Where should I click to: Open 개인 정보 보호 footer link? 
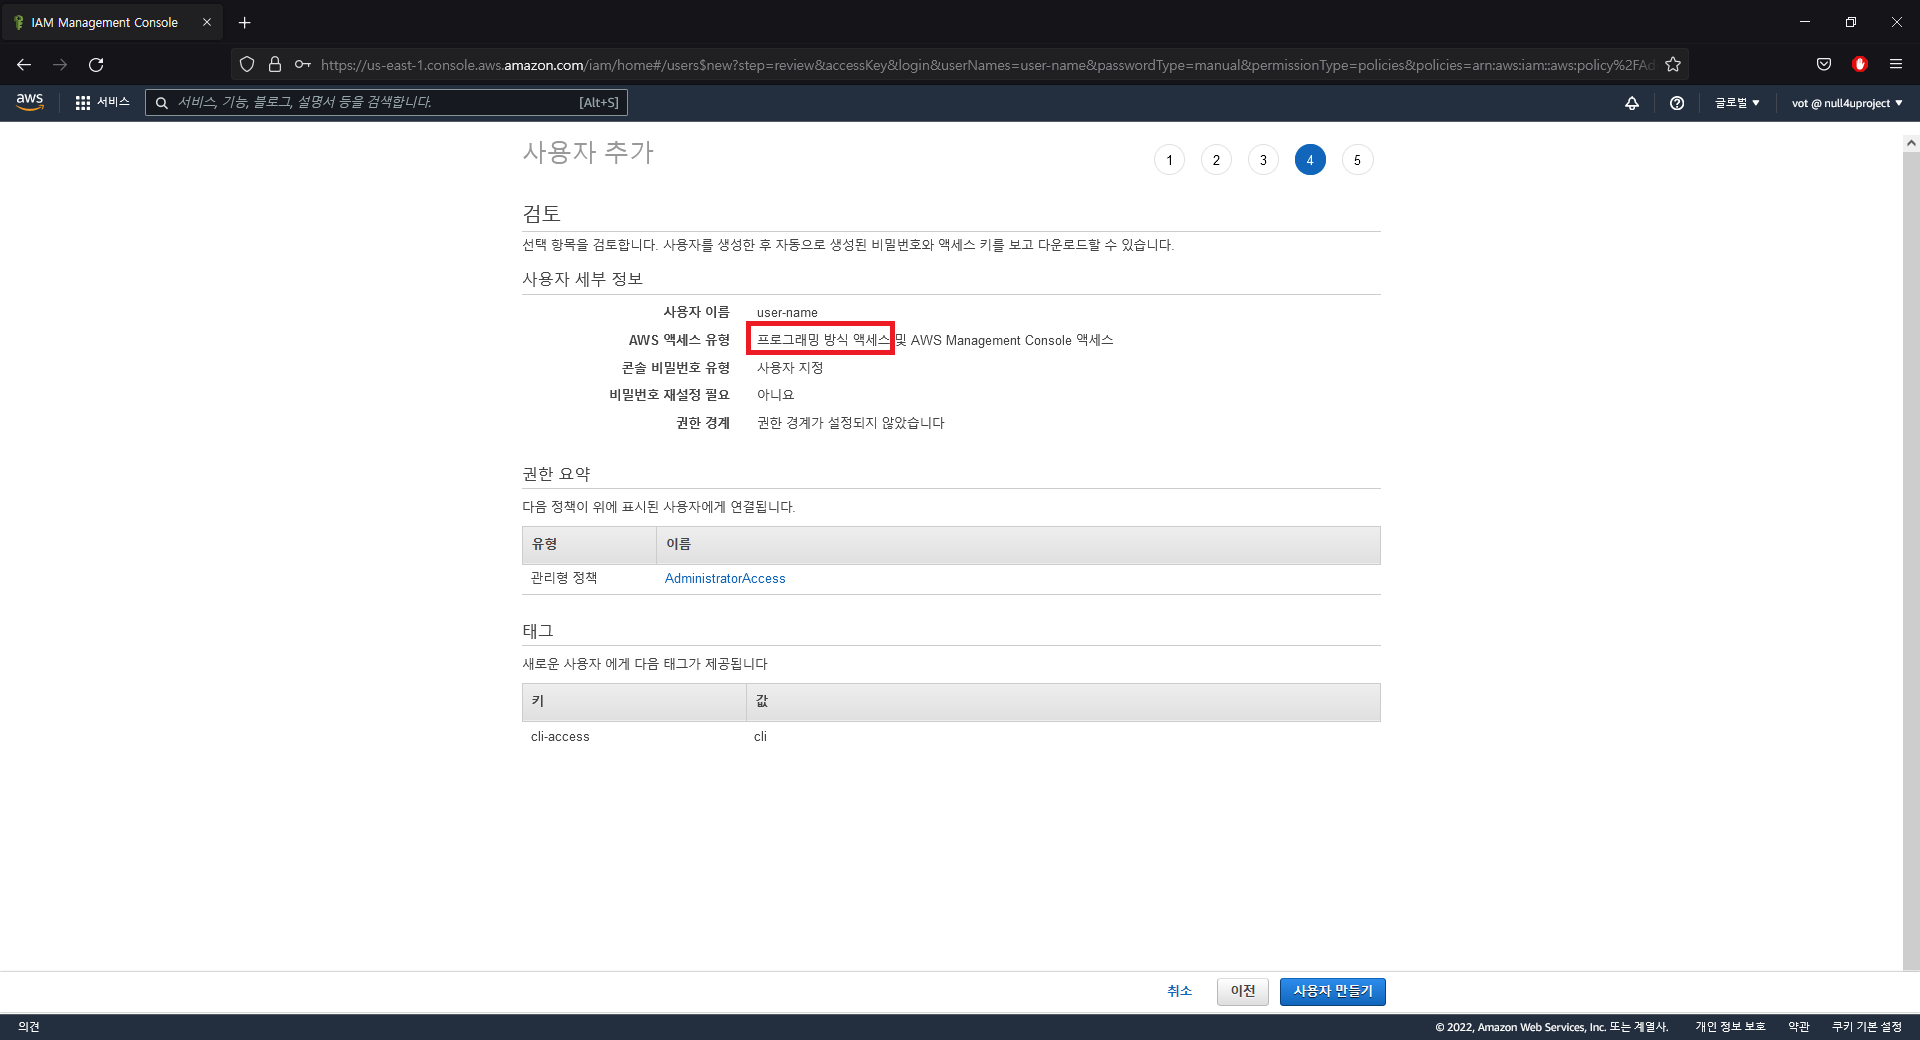(x=1730, y=1027)
